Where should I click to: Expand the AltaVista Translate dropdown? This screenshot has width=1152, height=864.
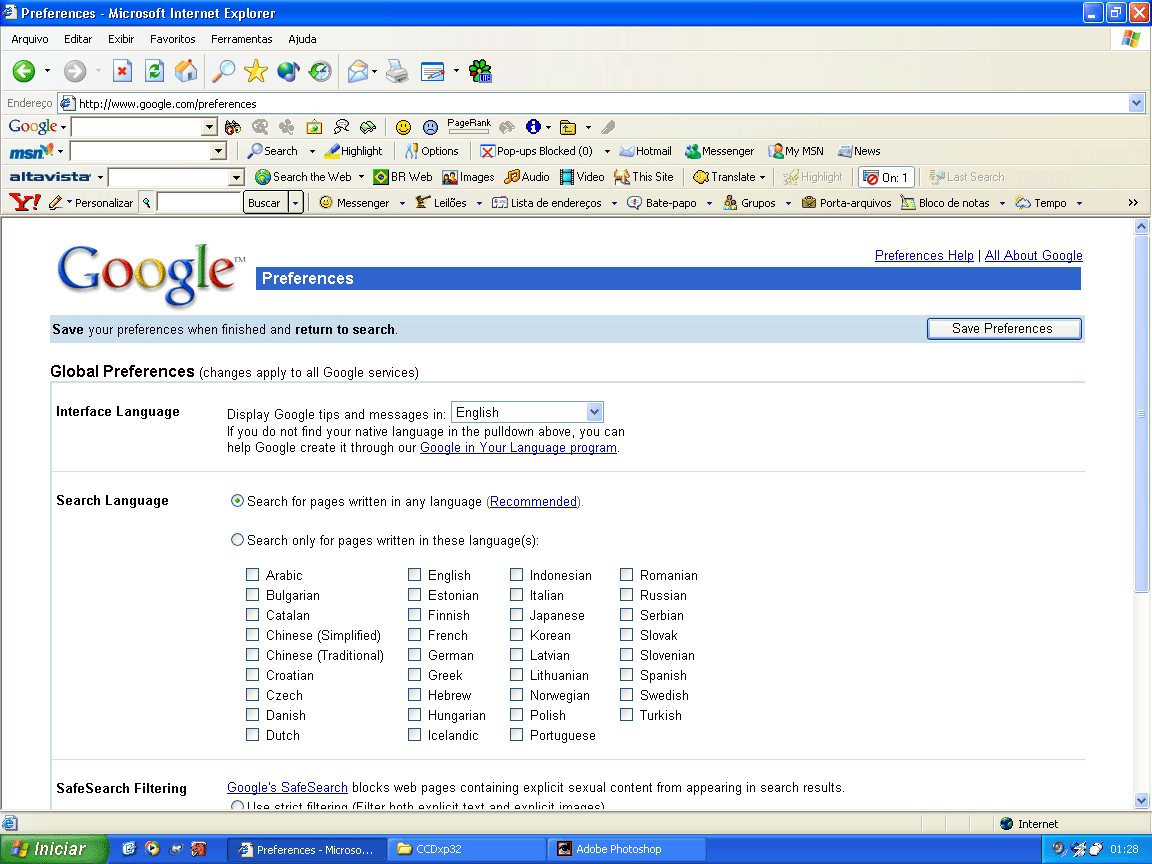[763, 177]
